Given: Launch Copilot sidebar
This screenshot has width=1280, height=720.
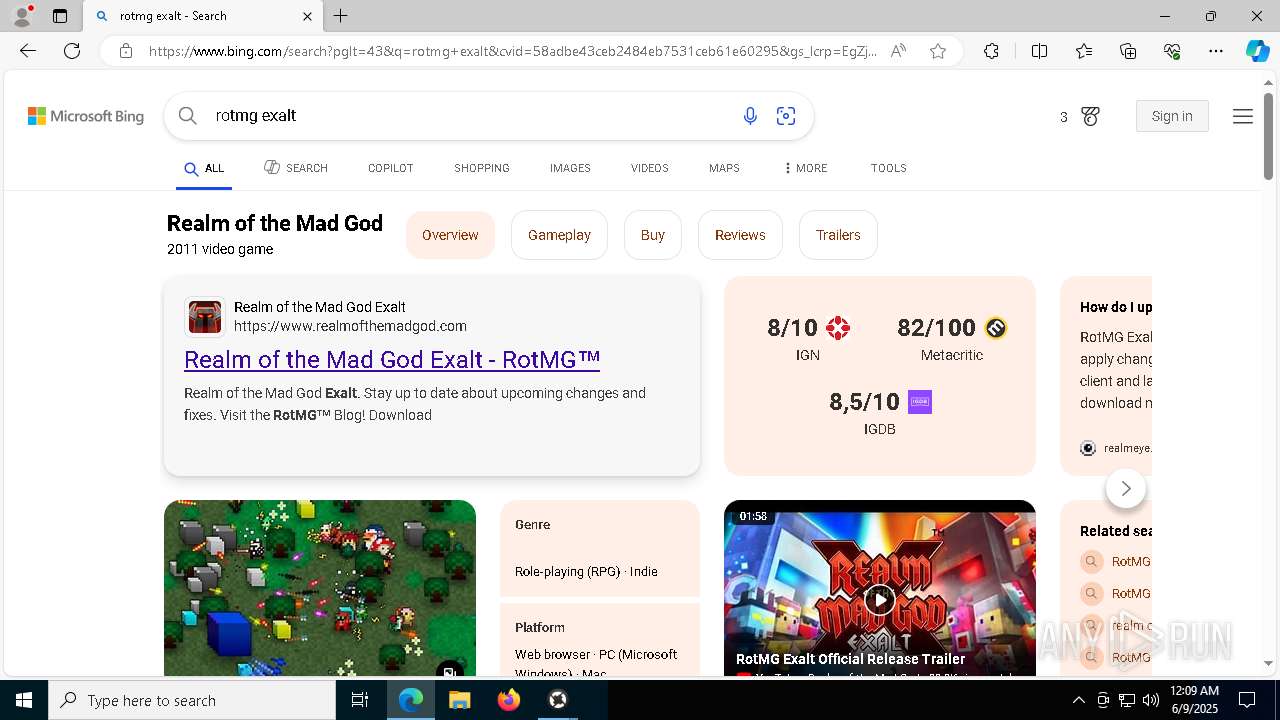Looking at the screenshot, I should [x=1257, y=51].
